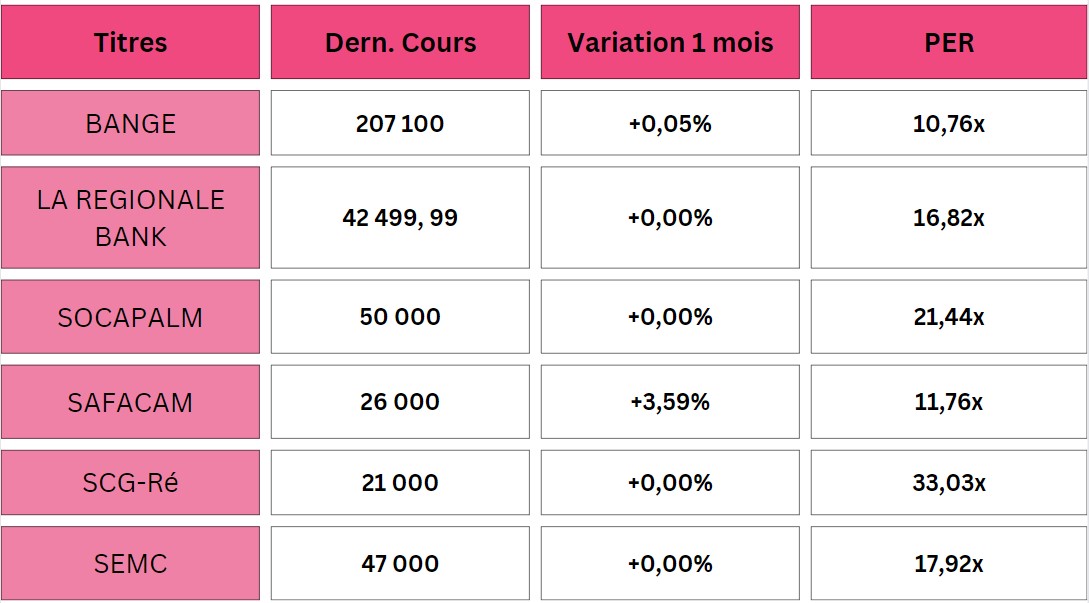This screenshot has width=1089, height=603.
Task: Click the 50 000 price cell
Action: [400, 317]
